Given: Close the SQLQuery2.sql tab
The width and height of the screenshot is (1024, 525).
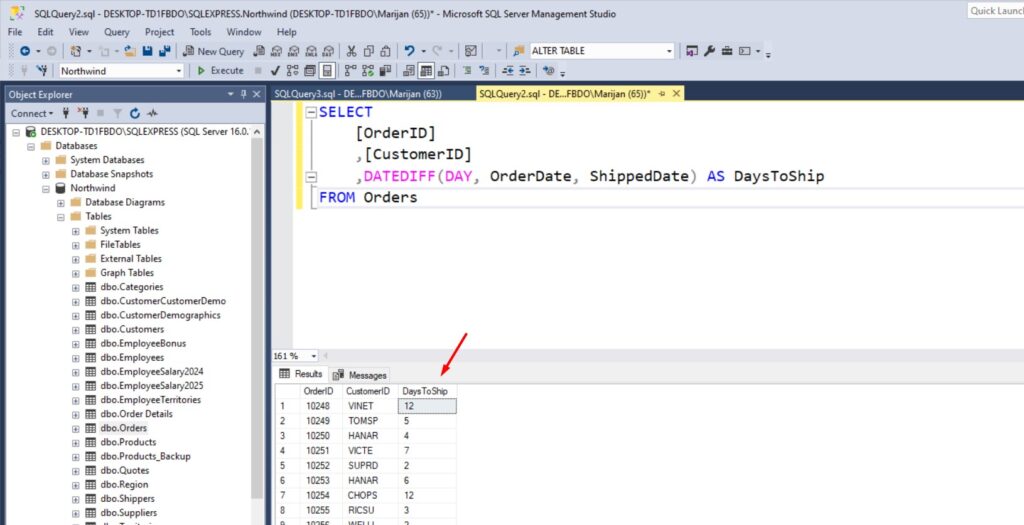Looking at the screenshot, I should click(676, 94).
